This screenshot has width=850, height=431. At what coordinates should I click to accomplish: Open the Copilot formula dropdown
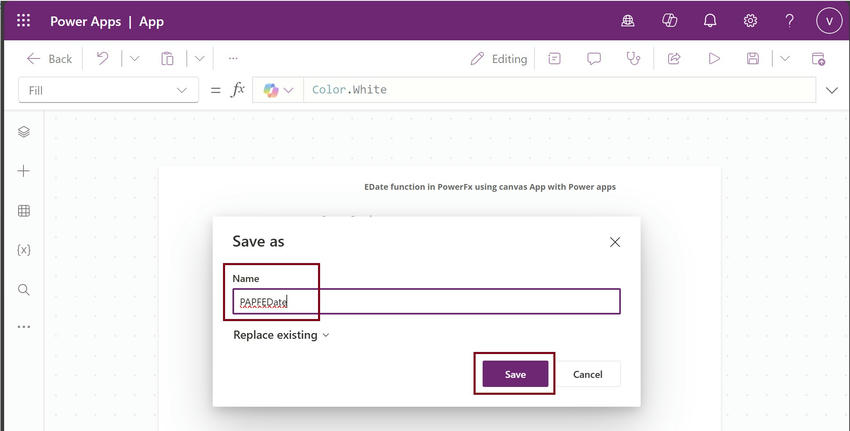point(278,90)
